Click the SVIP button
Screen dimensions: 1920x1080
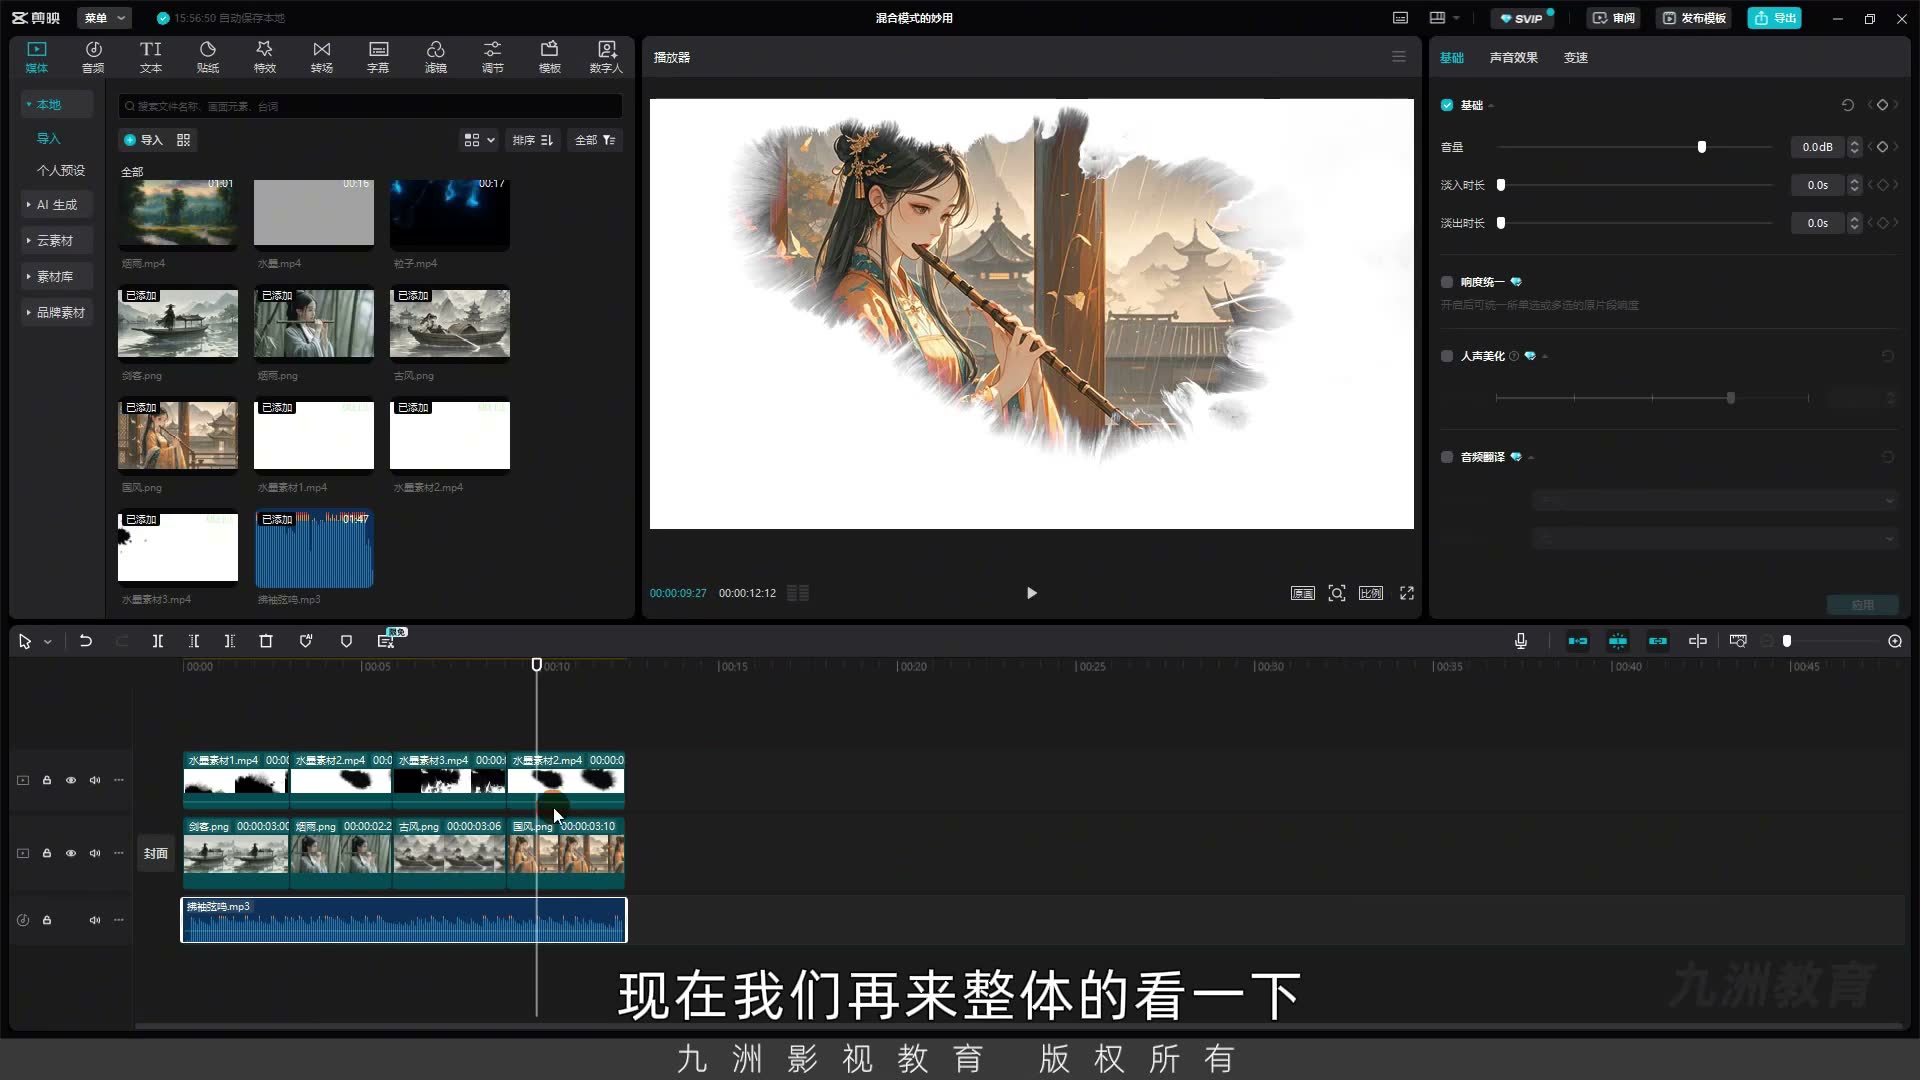click(x=1522, y=18)
